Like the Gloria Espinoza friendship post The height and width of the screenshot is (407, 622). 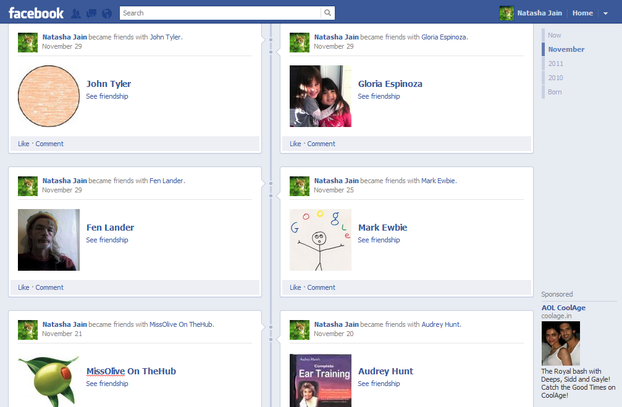pos(295,144)
